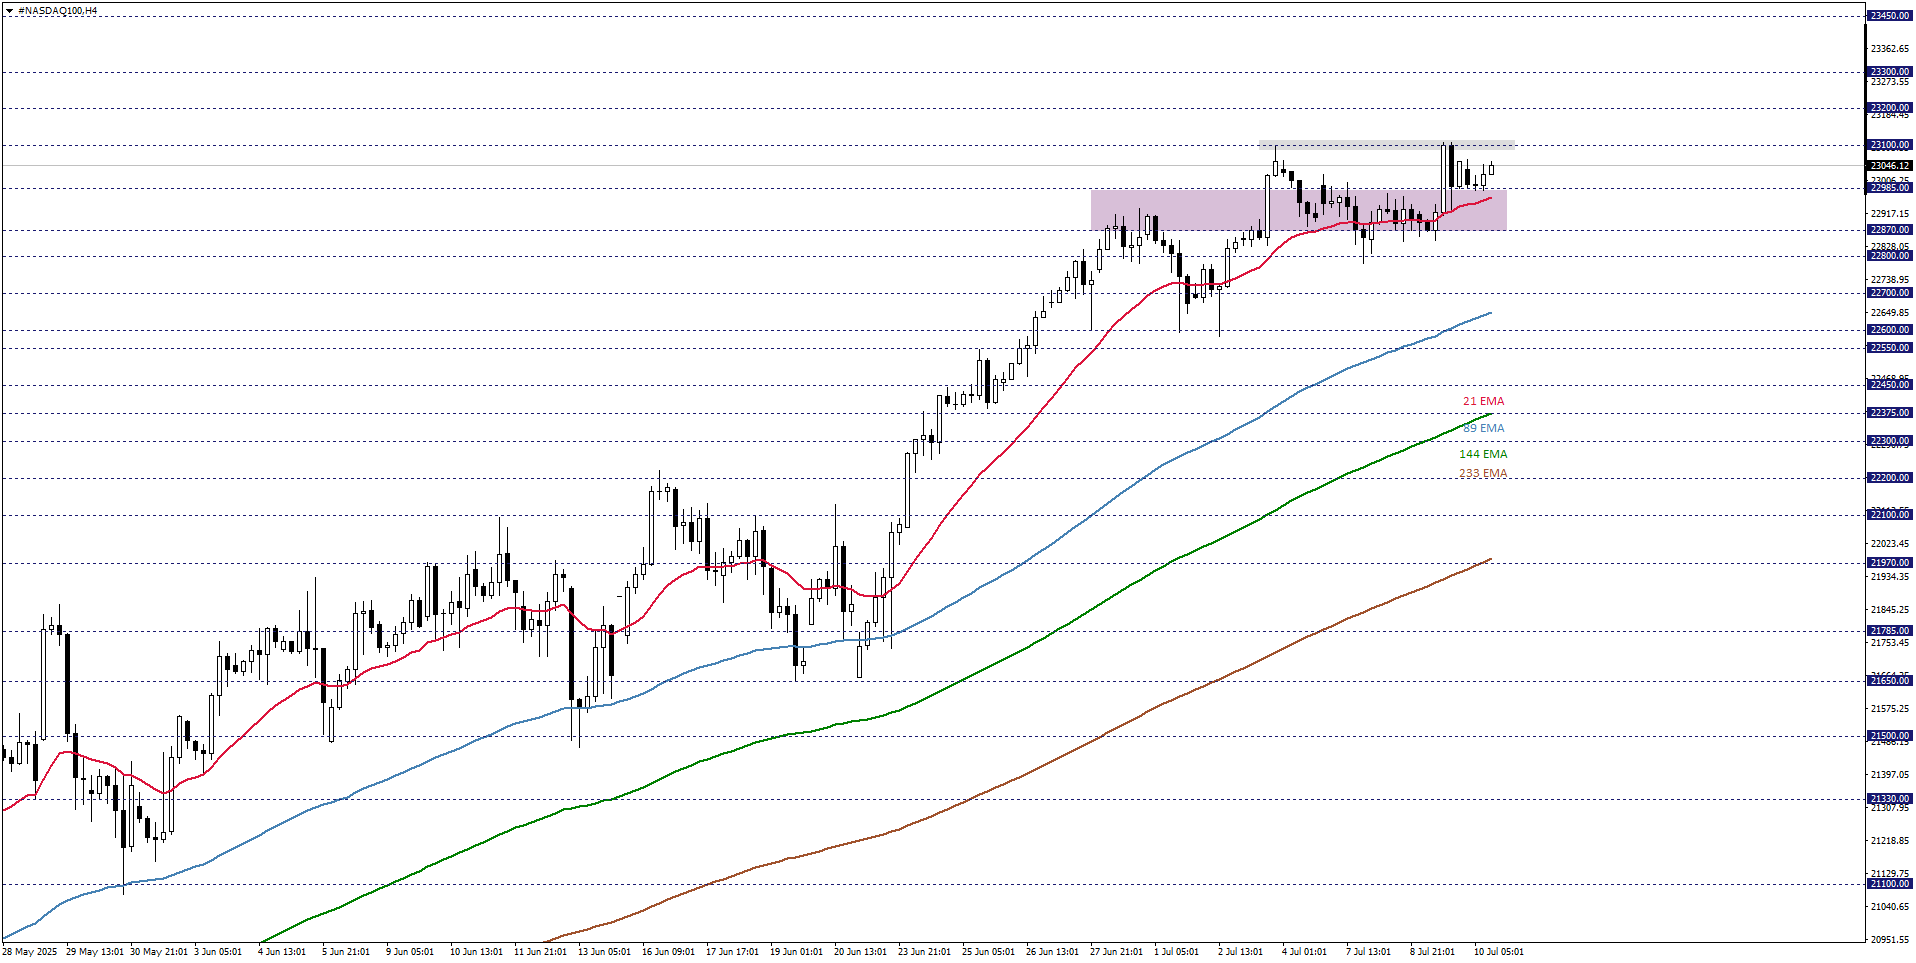Viewport: 1916px width, 963px height.
Task: Click the 21845.25 axis price value
Action: tap(1890, 610)
